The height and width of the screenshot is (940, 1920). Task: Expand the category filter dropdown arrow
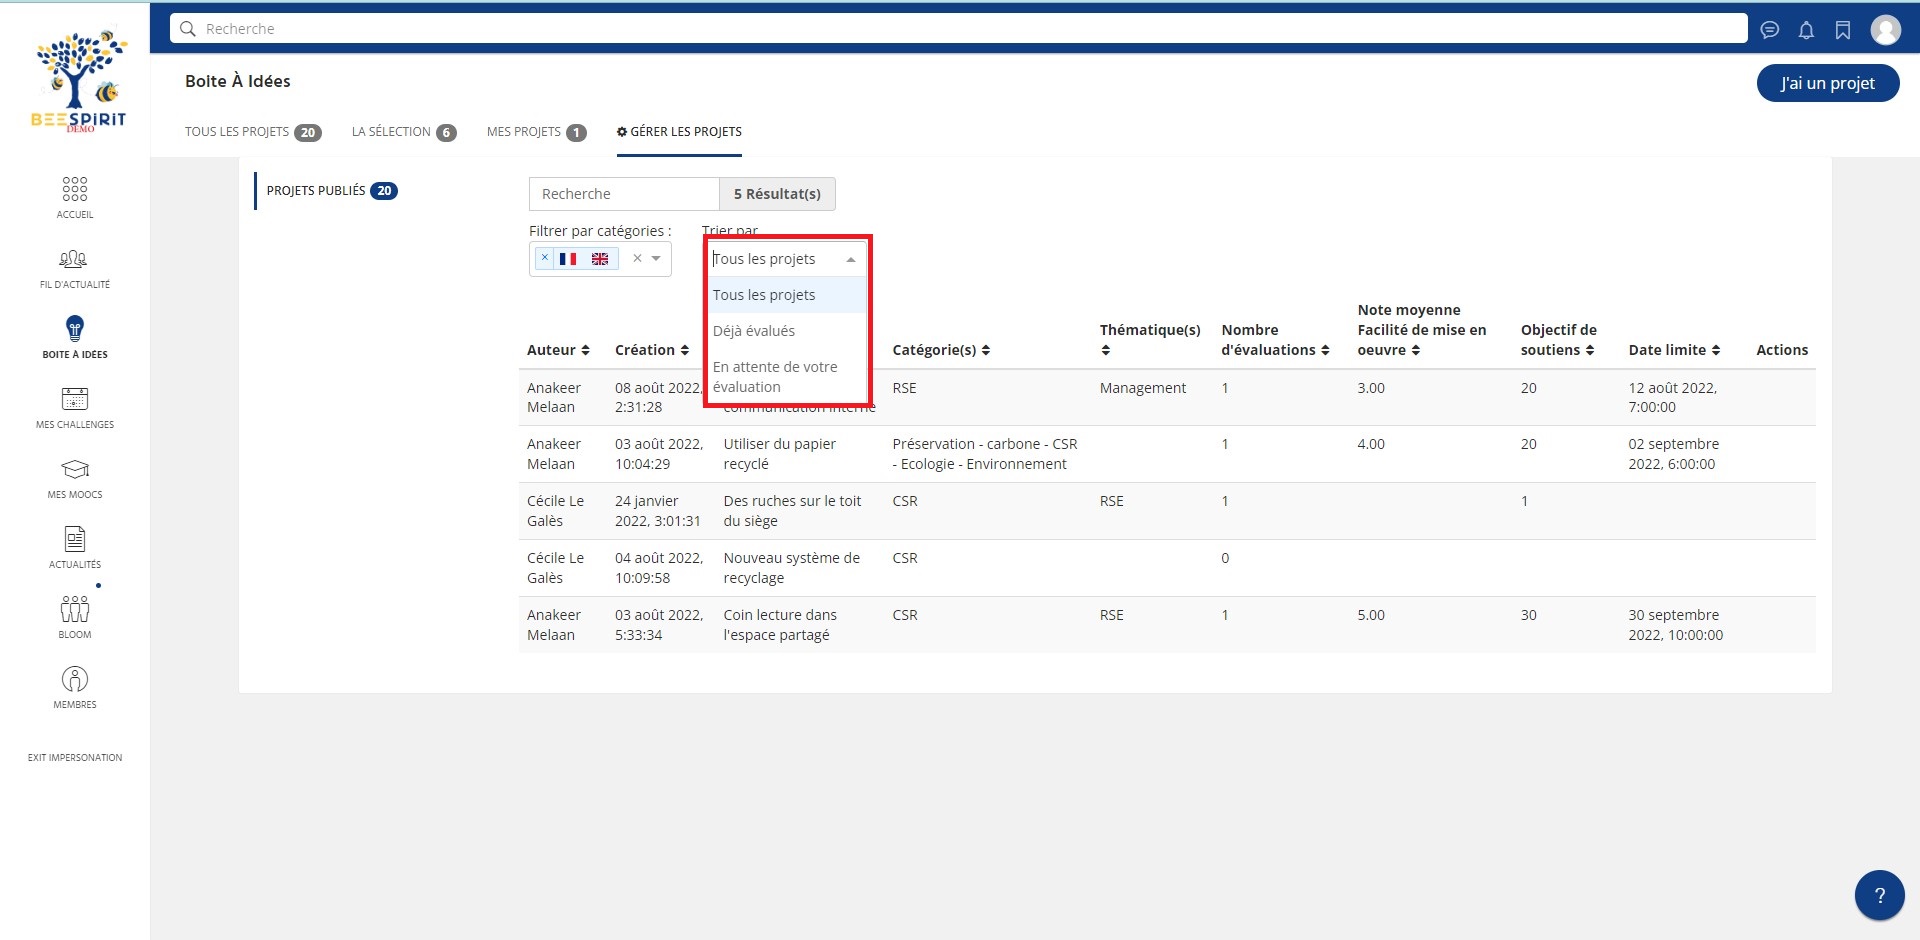[656, 258]
